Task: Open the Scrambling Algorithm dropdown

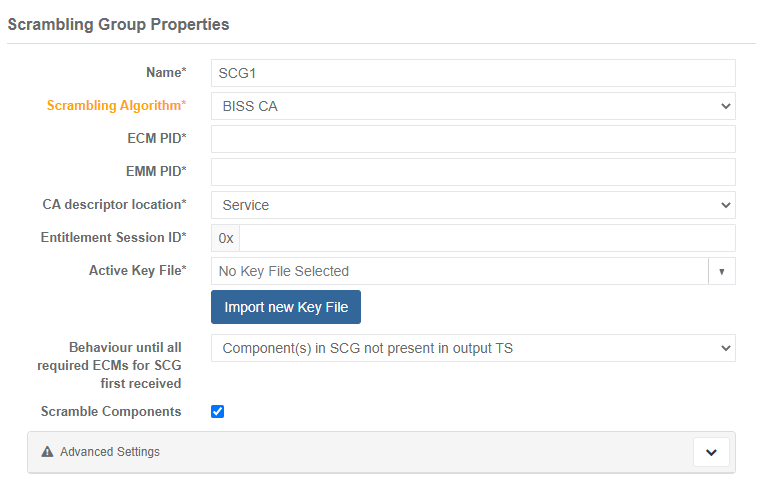Action: (x=473, y=106)
